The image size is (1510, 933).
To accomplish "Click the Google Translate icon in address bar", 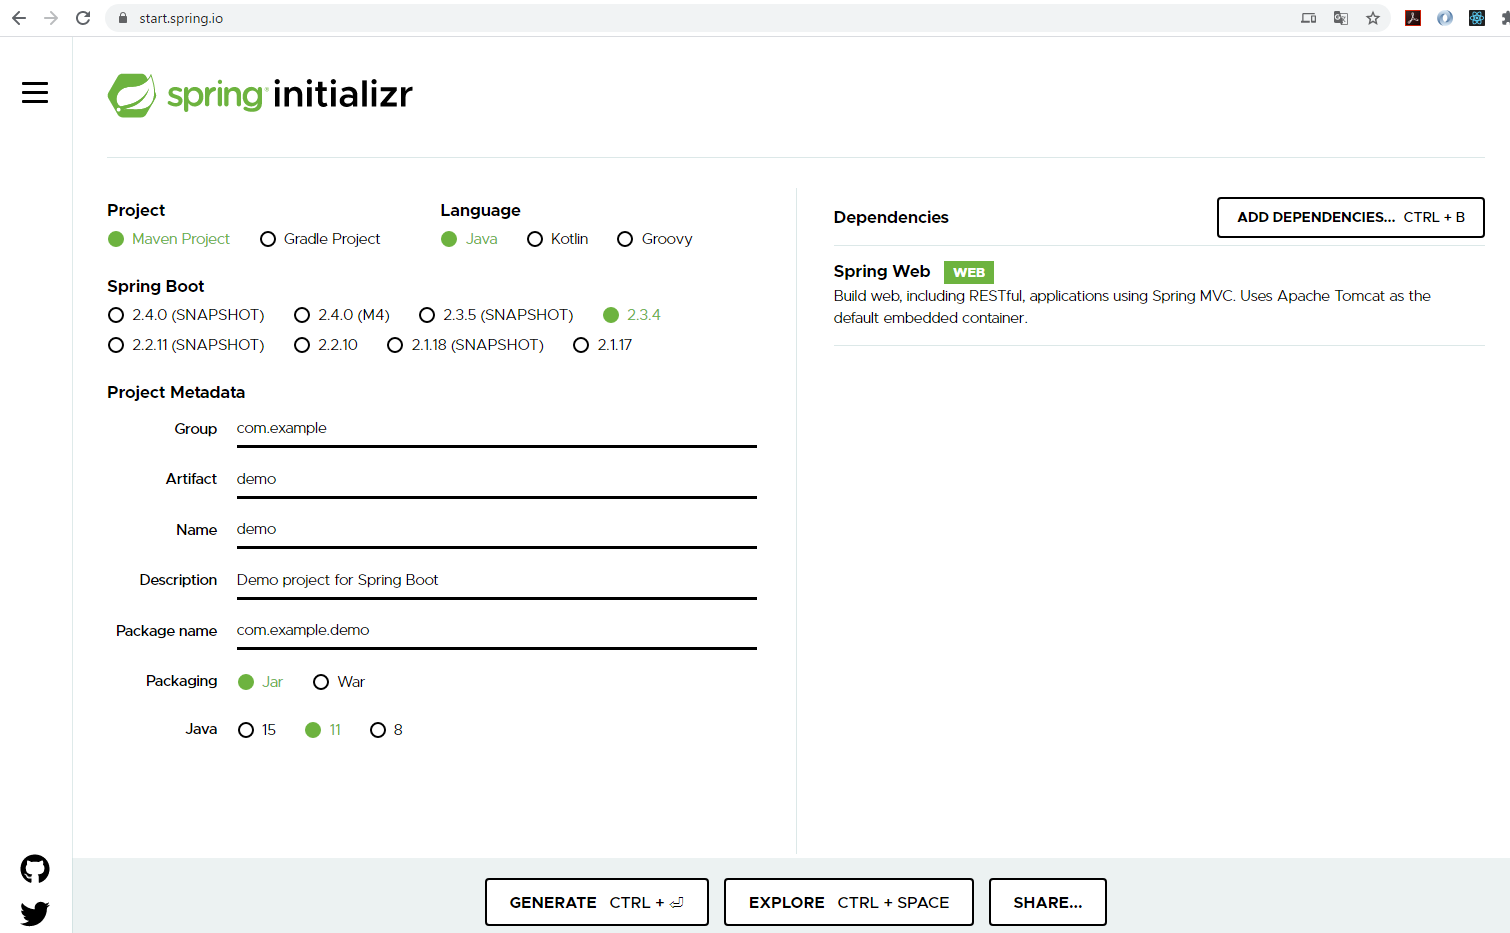I will [x=1341, y=18].
